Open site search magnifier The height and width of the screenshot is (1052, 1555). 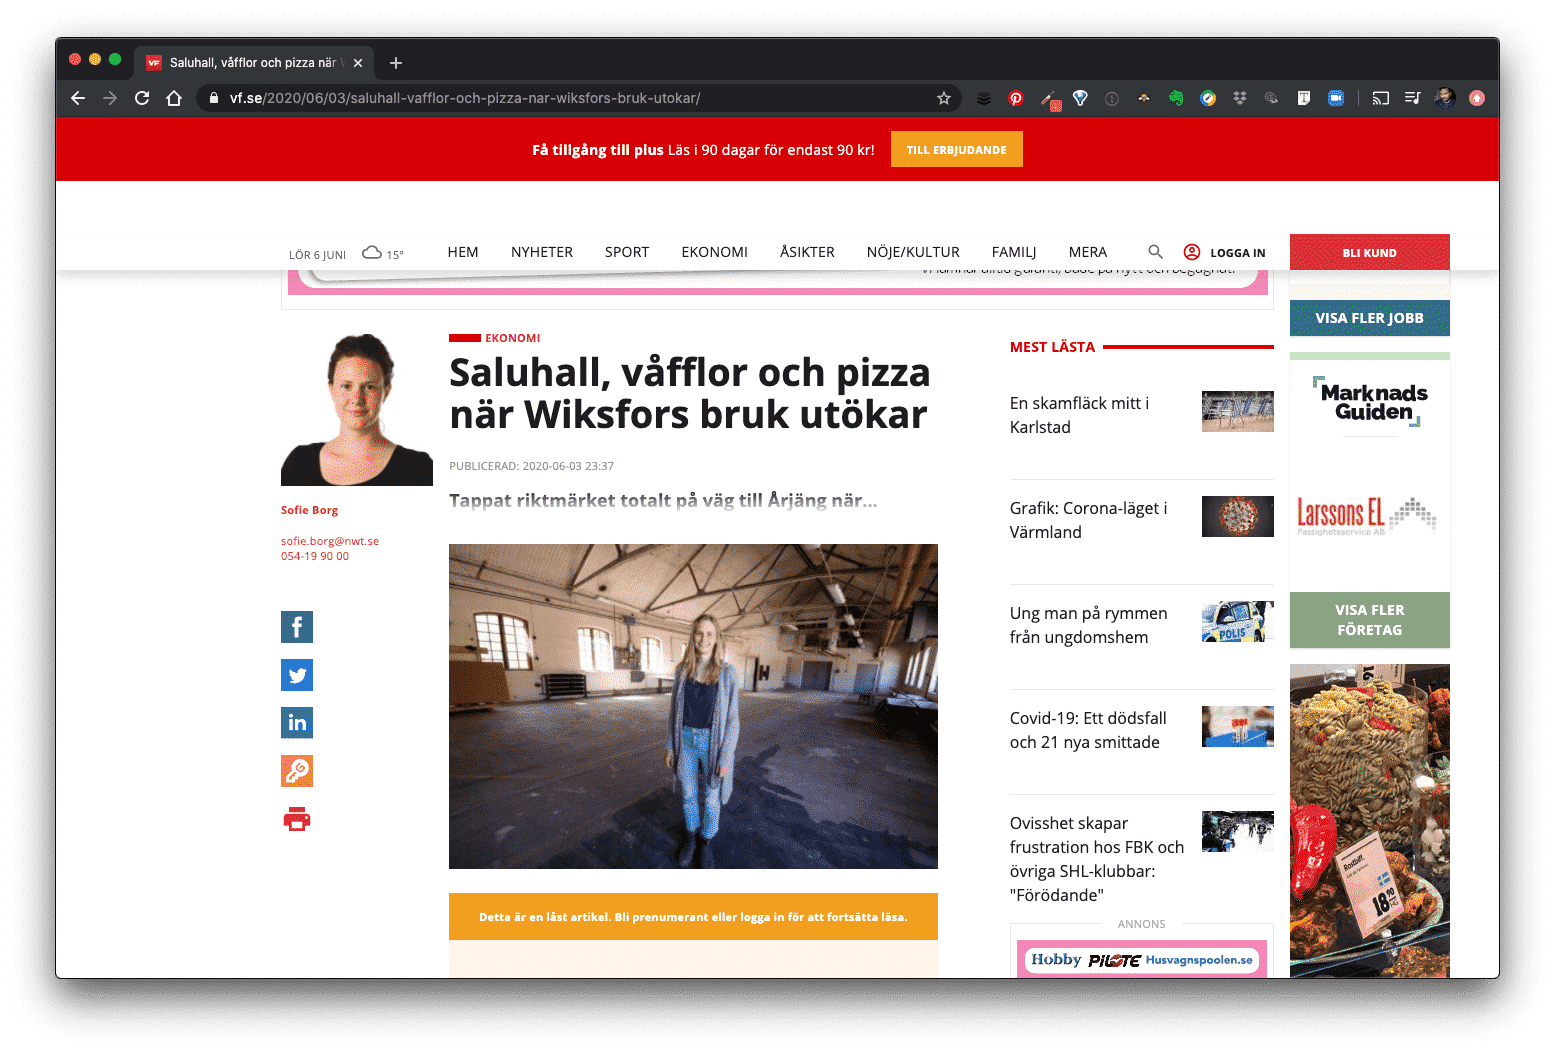click(1155, 252)
